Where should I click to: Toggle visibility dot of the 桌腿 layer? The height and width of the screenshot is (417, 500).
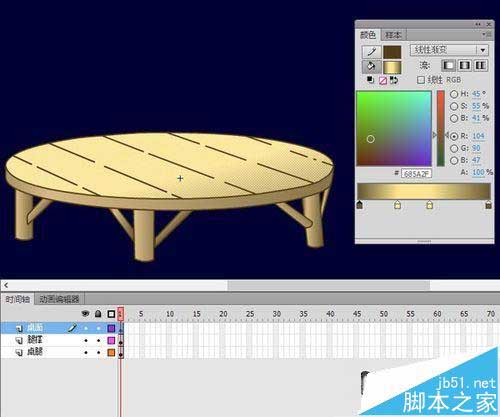click(x=86, y=352)
